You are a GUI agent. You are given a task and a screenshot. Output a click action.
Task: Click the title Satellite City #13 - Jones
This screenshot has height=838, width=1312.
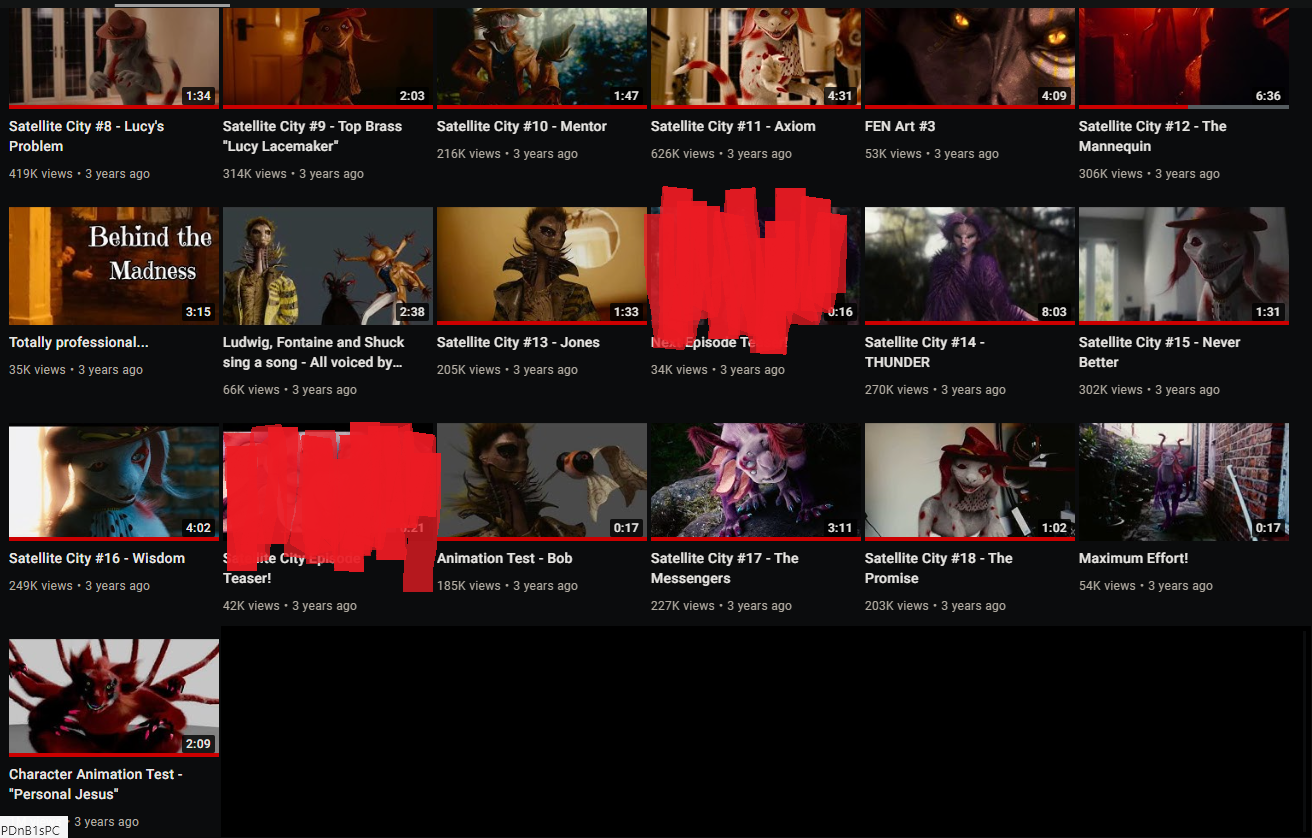[518, 342]
